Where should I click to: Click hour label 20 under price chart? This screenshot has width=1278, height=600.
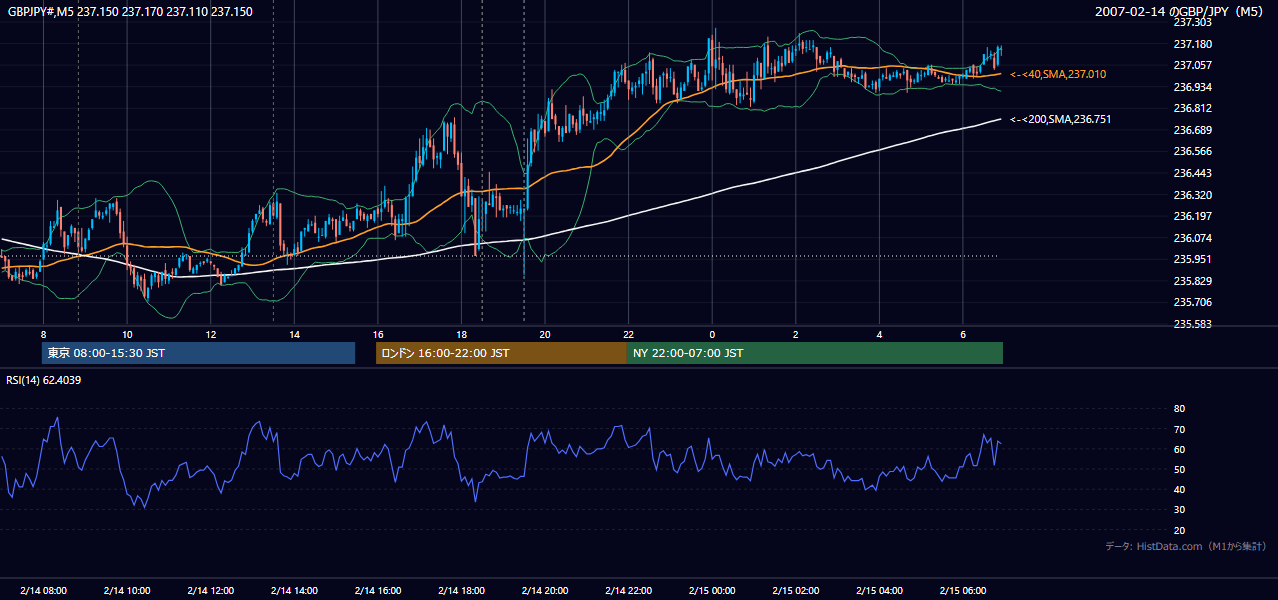(x=545, y=334)
